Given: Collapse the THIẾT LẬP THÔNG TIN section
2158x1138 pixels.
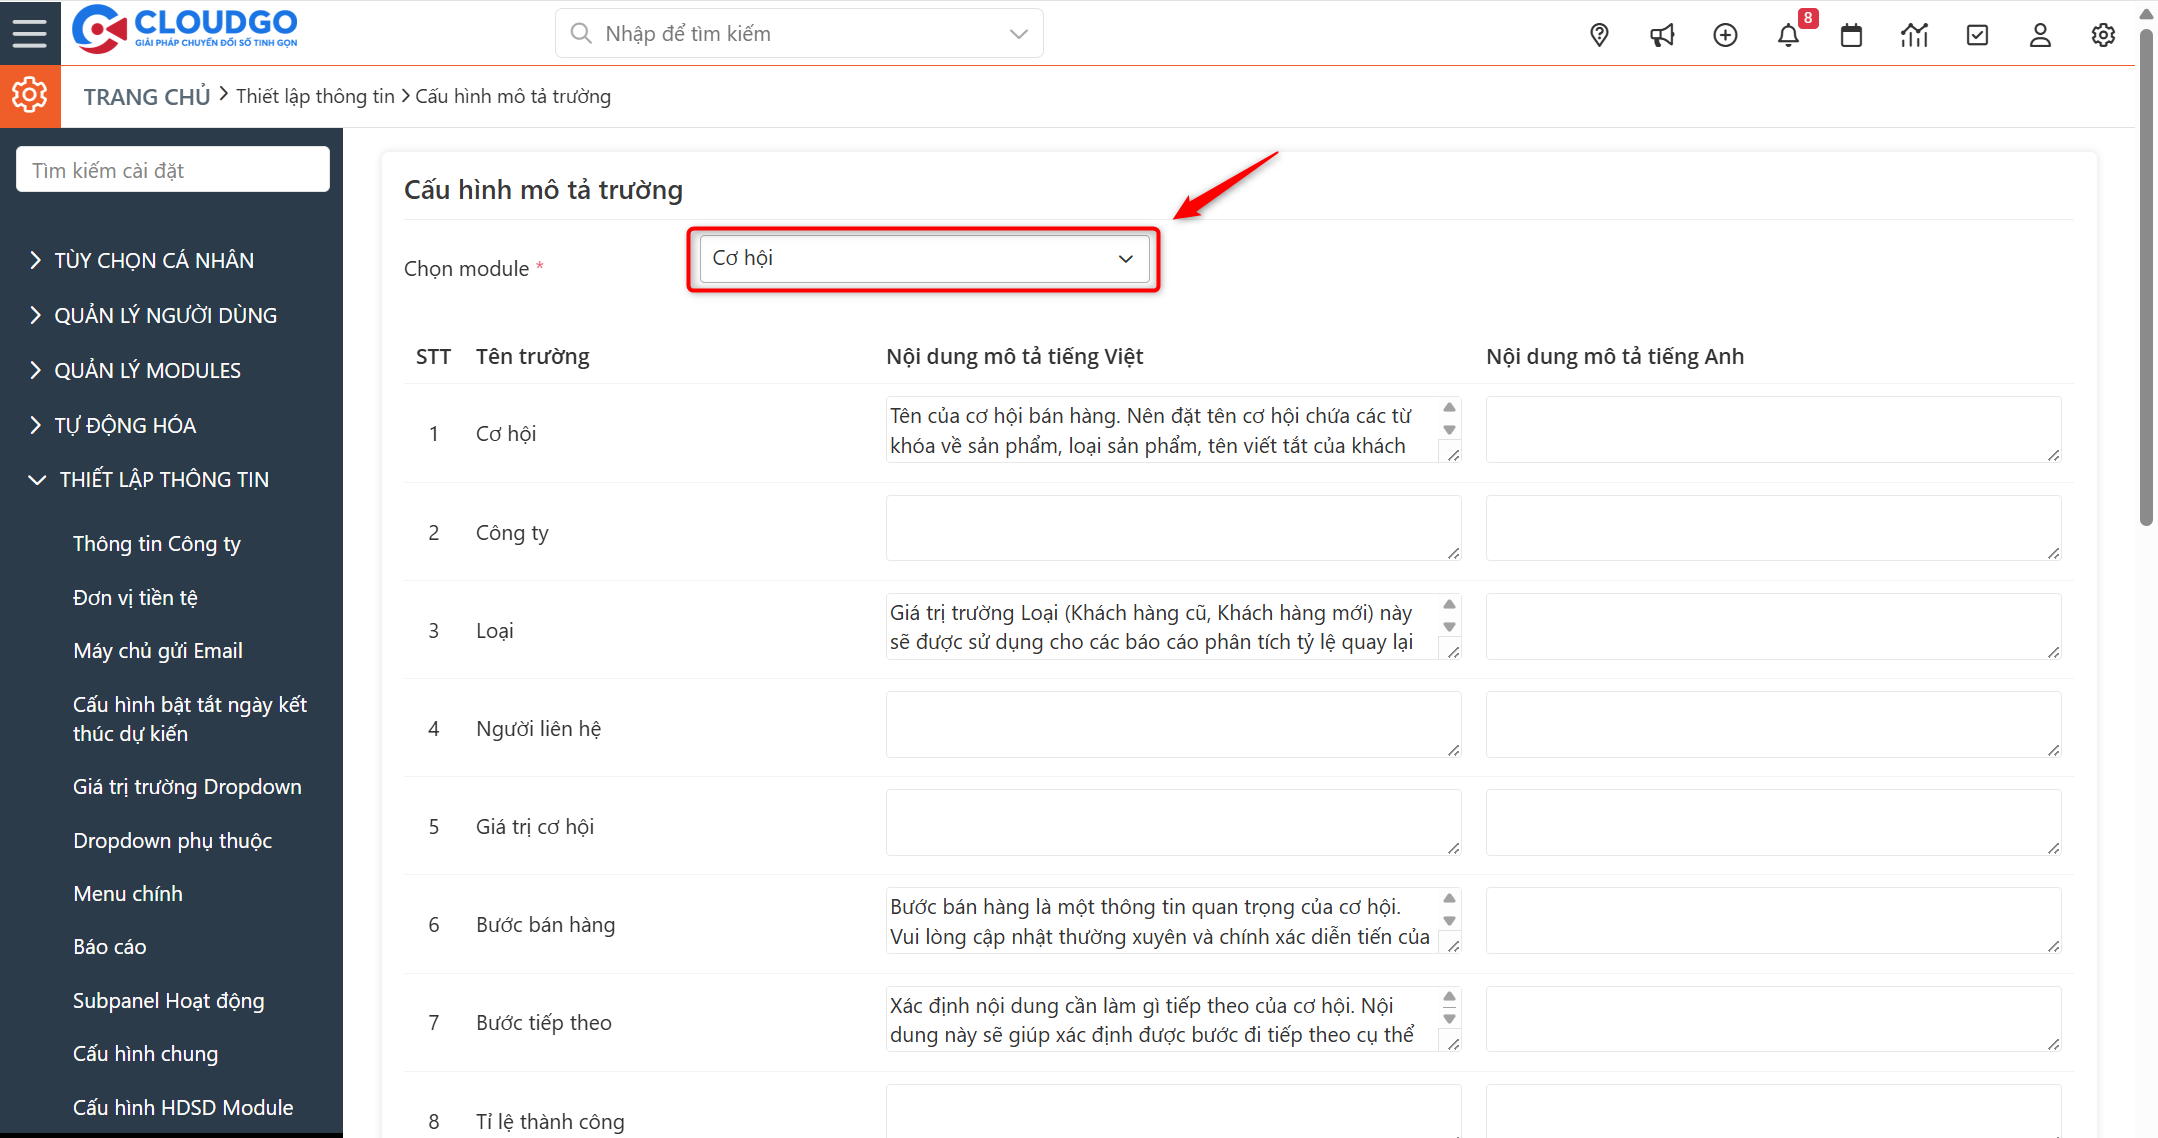Looking at the screenshot, I should [x=163, y=479].
